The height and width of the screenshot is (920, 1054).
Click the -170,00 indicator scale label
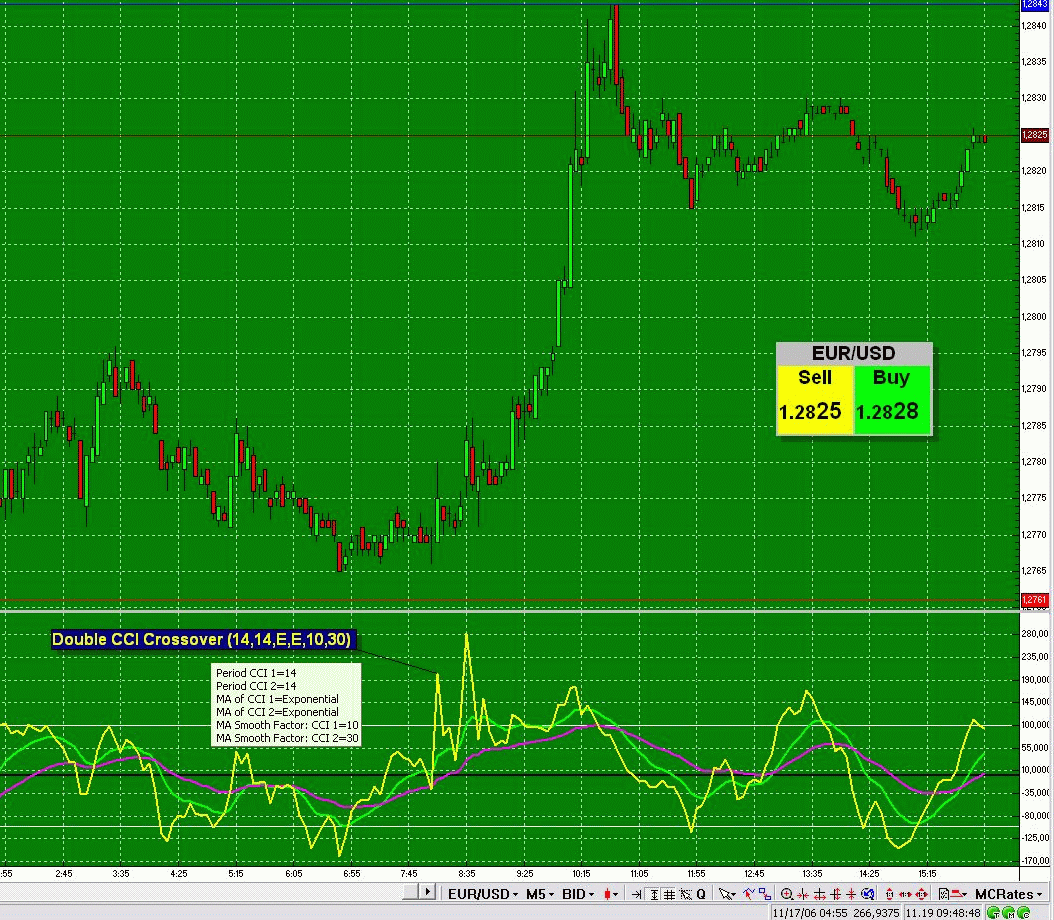click(x=1035, y=861)
